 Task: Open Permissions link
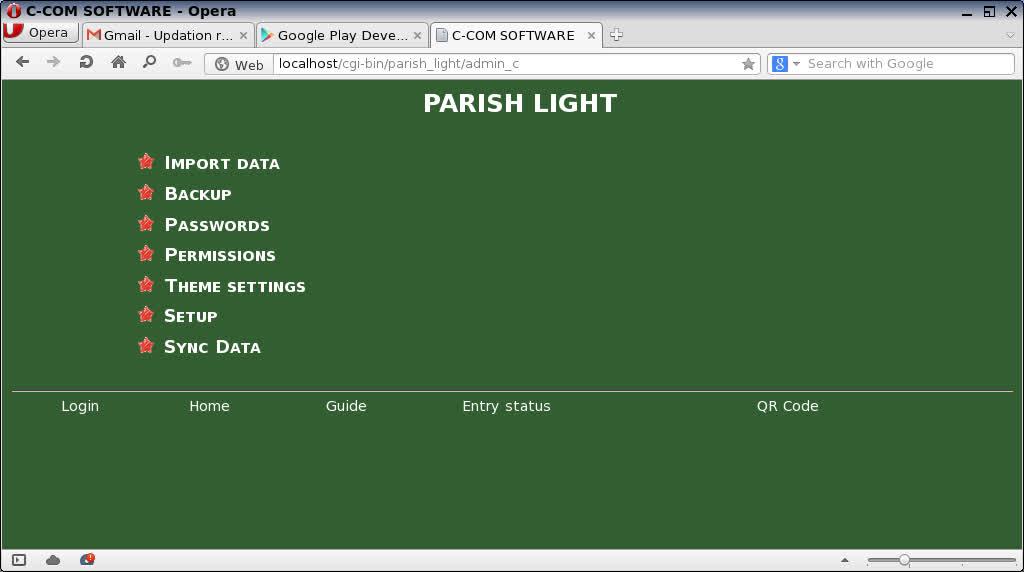(220, 255)
